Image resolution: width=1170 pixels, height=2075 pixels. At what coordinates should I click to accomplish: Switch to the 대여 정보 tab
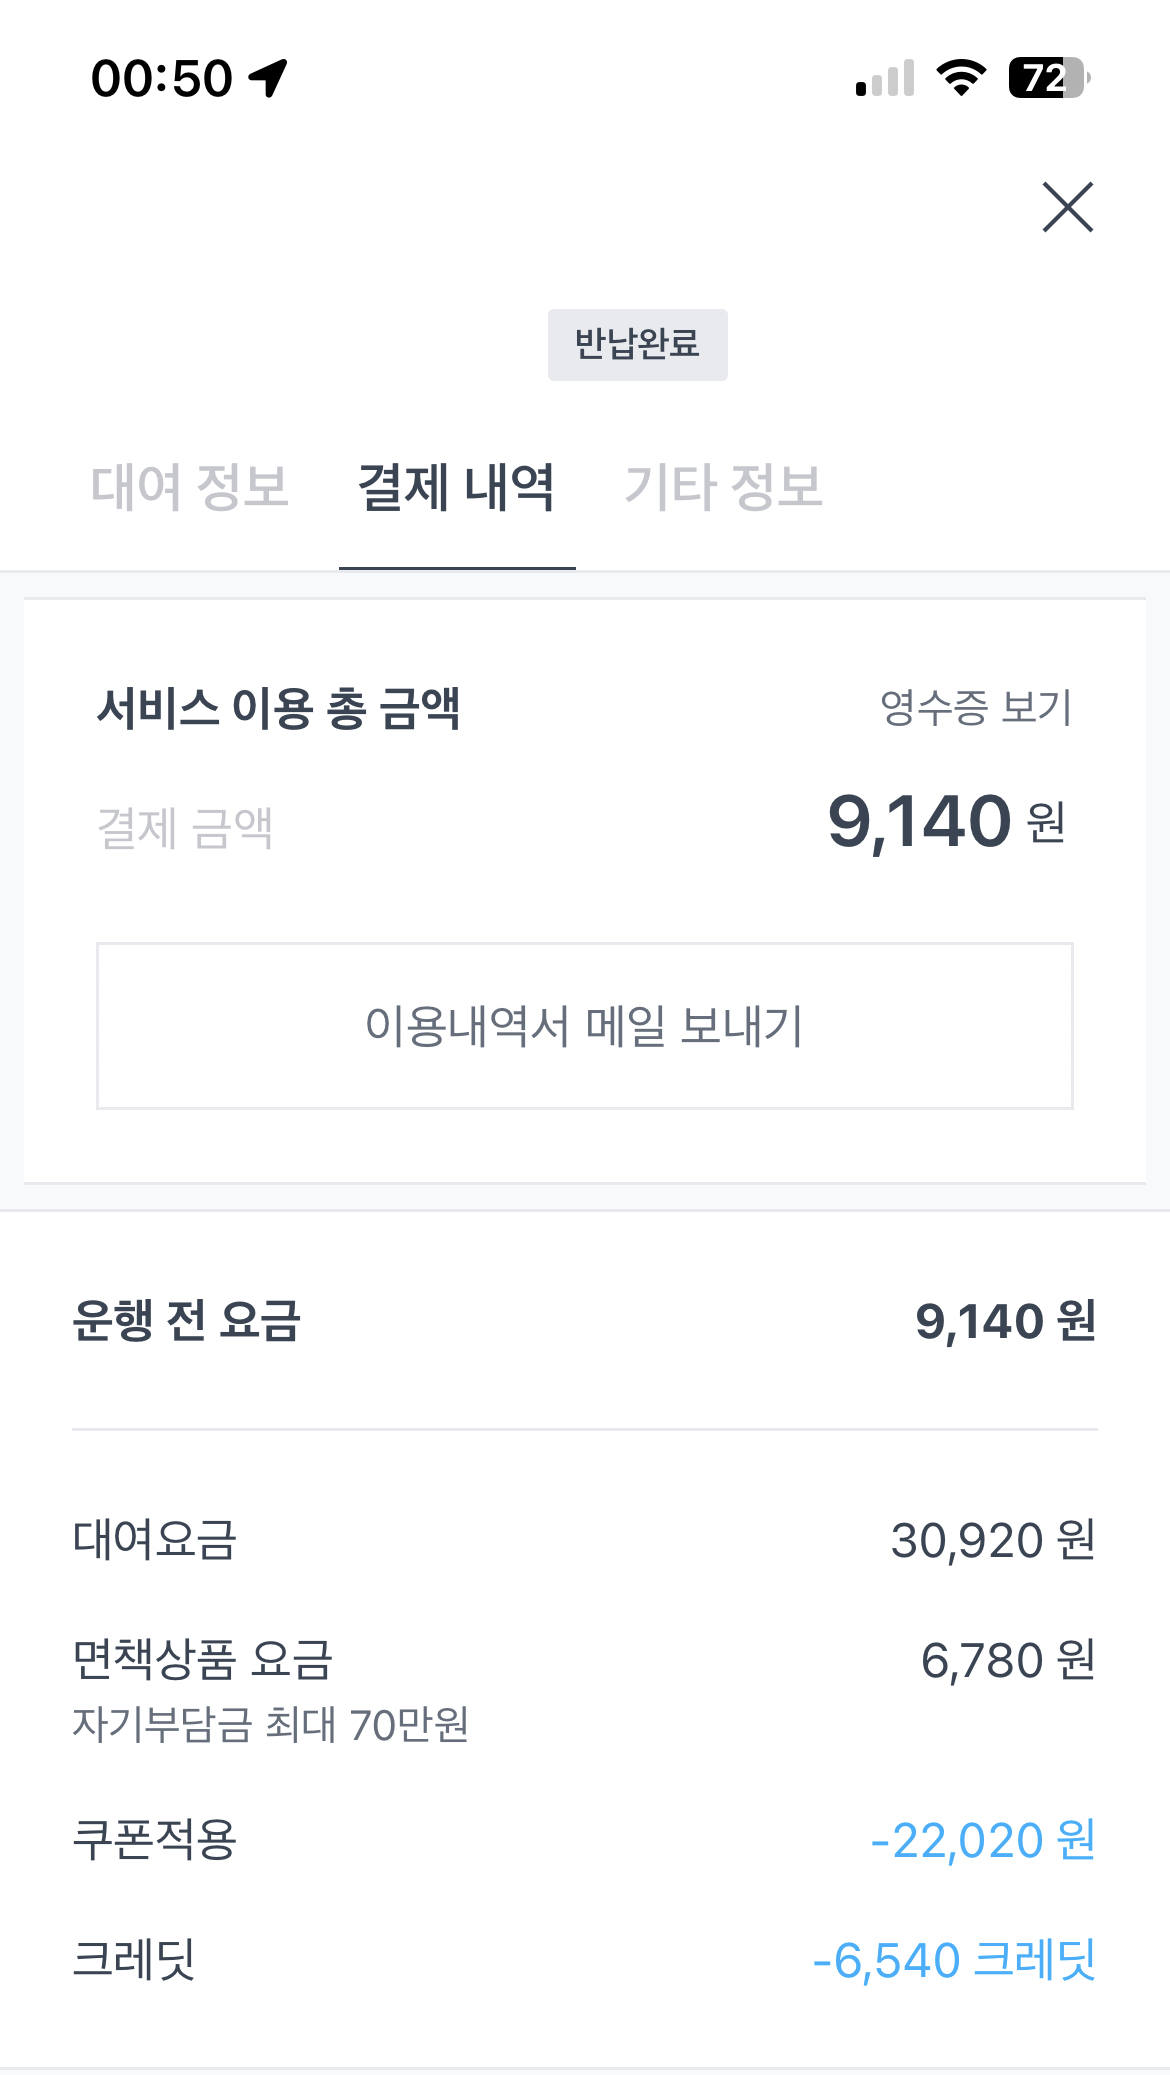pyautogui.click(x=190, y=487)
